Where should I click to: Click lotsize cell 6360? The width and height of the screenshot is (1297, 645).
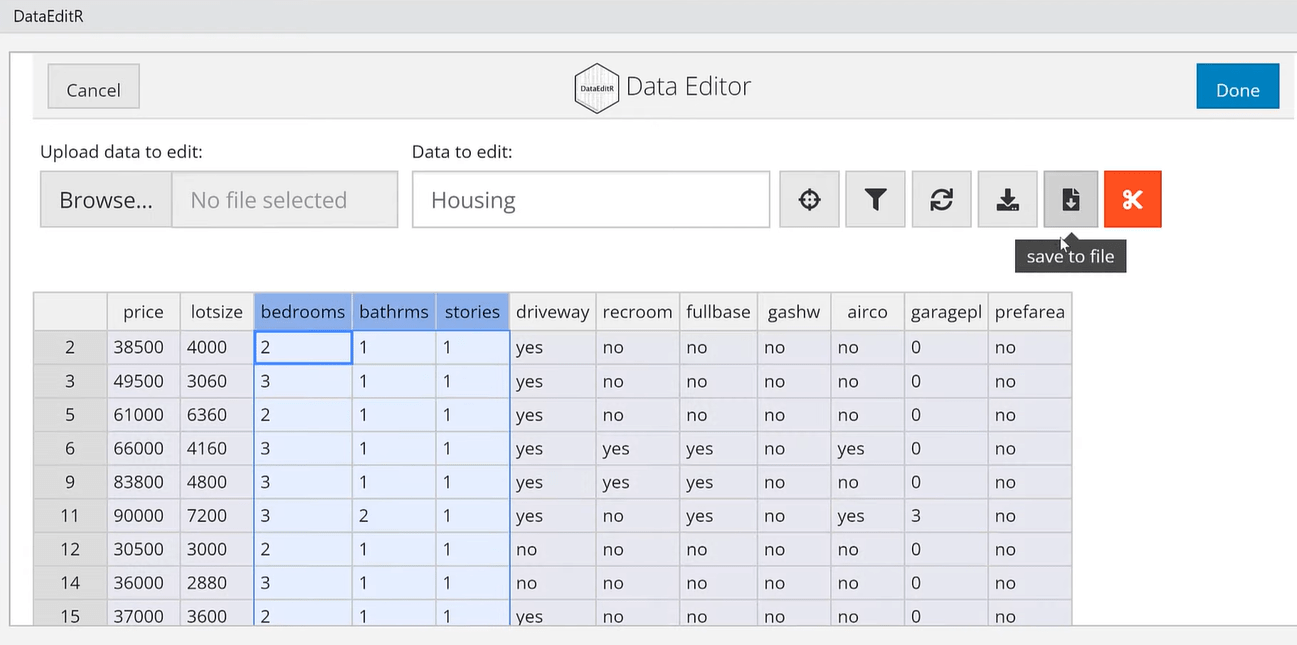217,415
